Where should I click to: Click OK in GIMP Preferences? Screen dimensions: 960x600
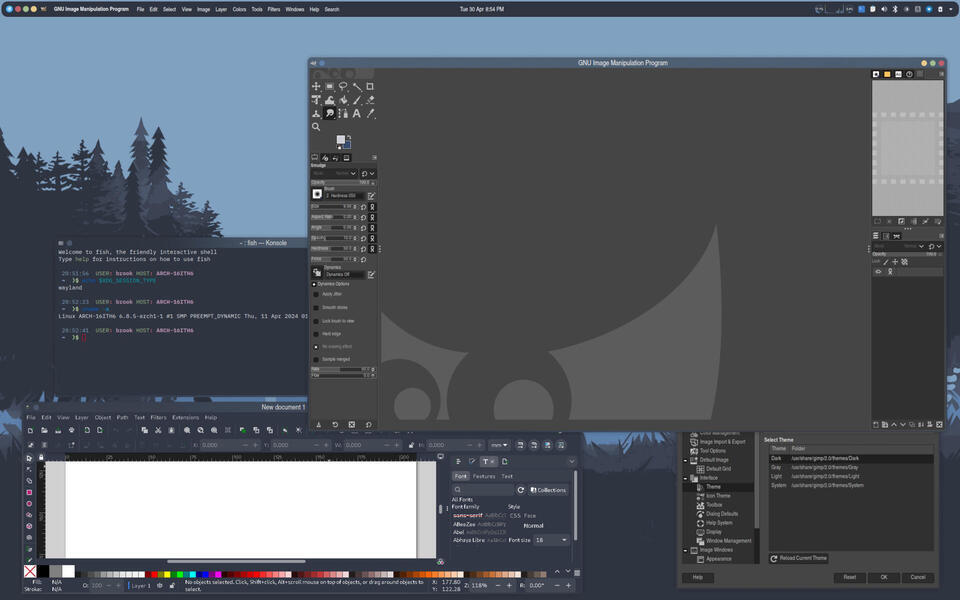pos(883,577)
